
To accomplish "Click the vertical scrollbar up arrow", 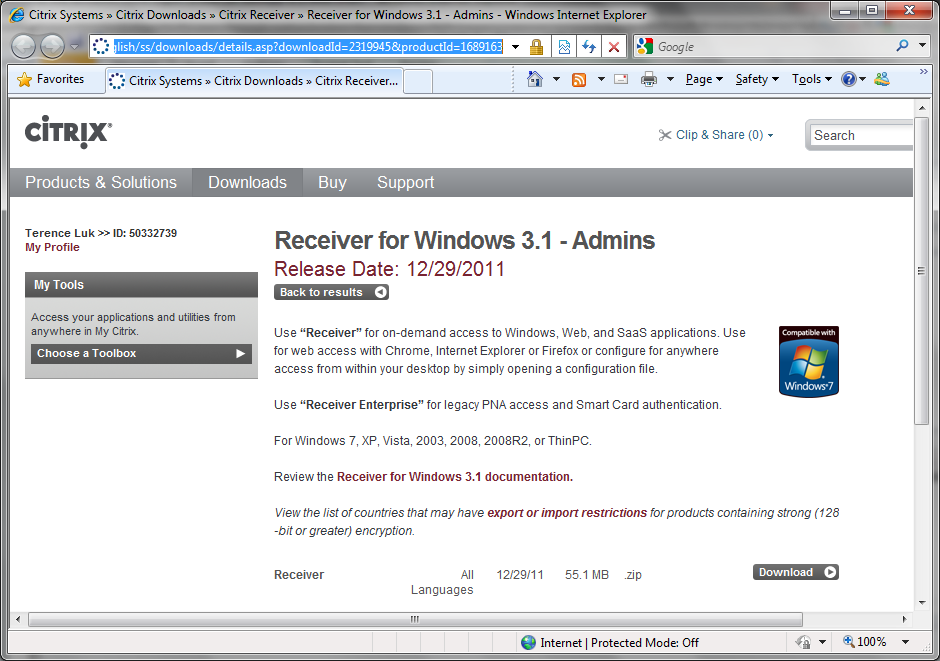I will [921, 108].
